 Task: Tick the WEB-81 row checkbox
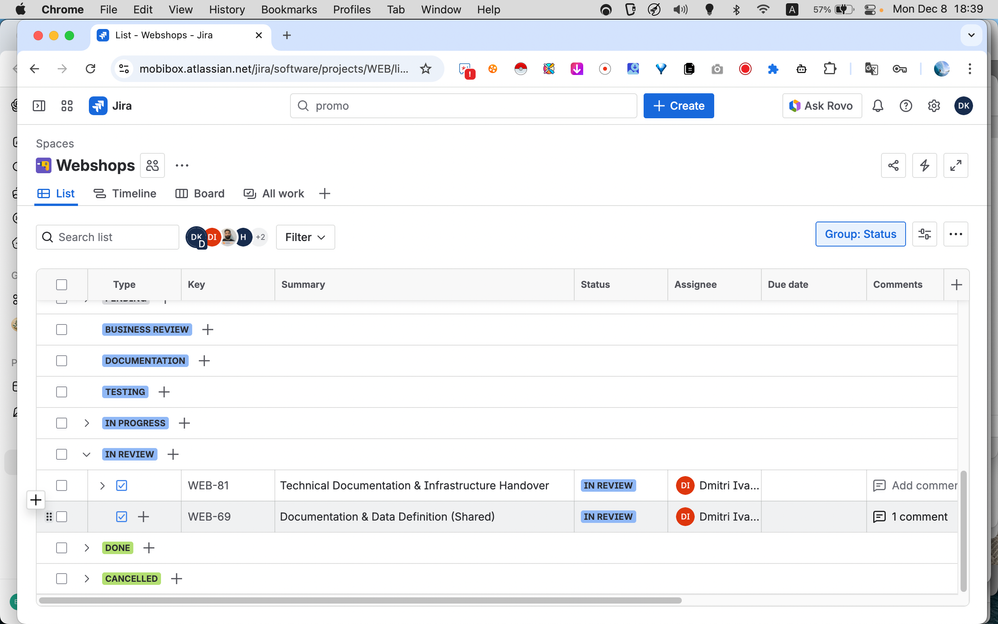tap(62, 485)
